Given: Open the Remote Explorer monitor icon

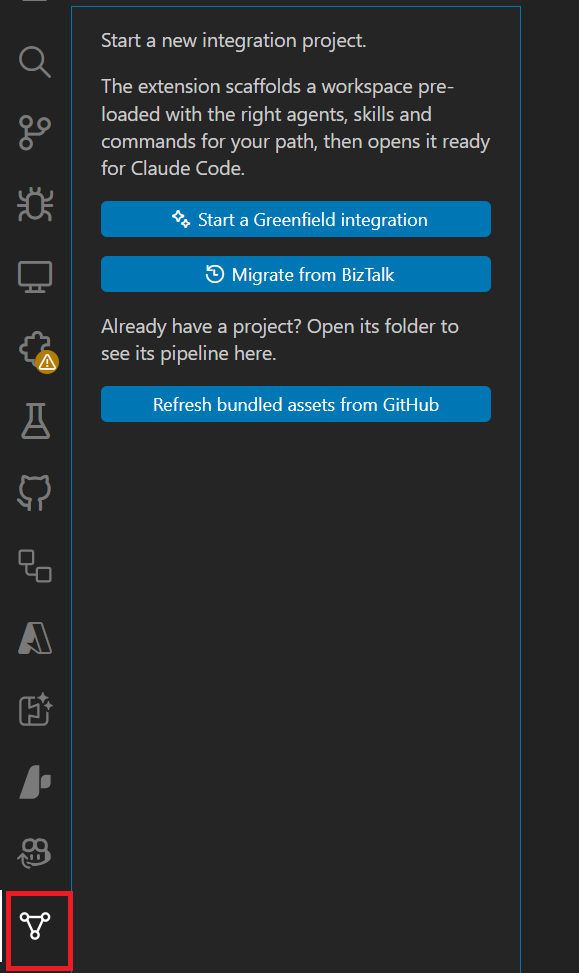Looking at the screenshot, I should [35, 277].
